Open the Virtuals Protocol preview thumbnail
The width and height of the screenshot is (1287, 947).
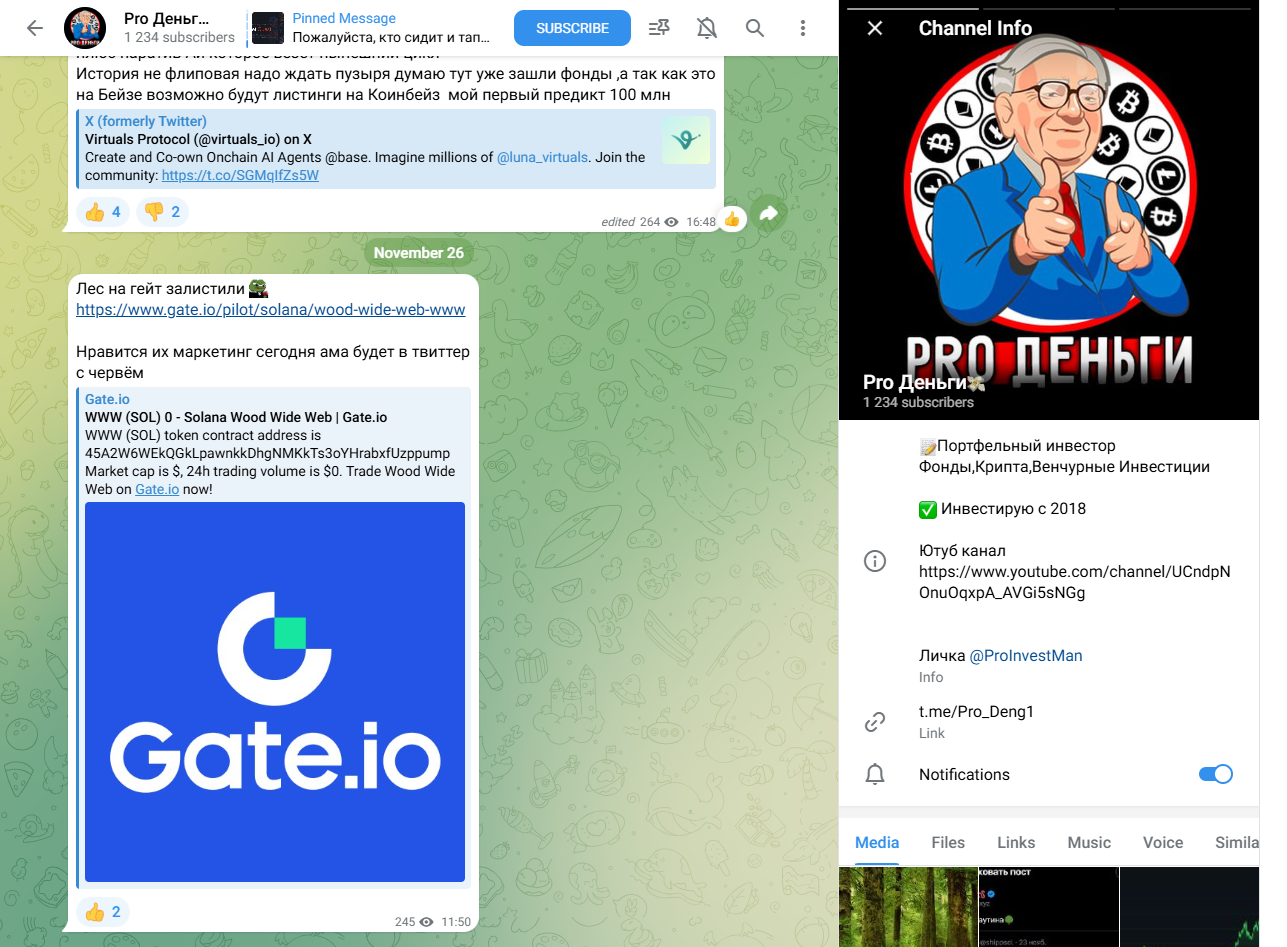(686, 140)
